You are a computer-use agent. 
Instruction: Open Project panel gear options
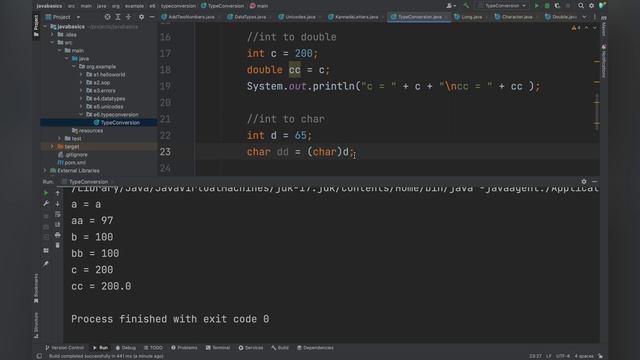pyautogui.click(x=141, y=17)
